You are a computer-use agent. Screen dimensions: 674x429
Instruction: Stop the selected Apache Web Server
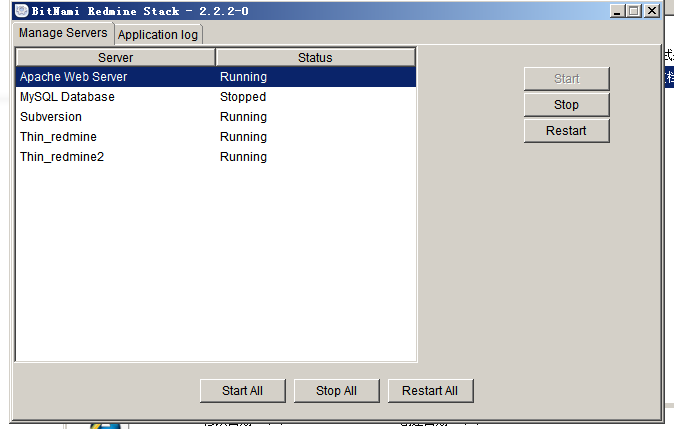click(566, 104)
